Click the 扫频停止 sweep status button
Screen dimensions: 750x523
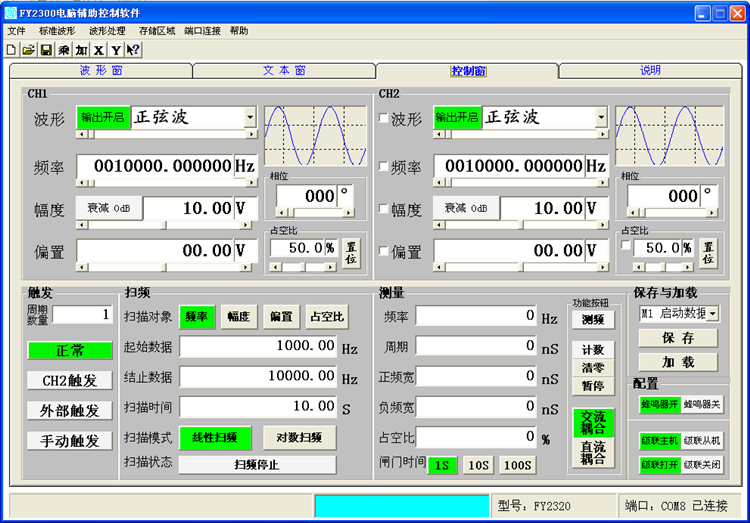coord(257,465)
